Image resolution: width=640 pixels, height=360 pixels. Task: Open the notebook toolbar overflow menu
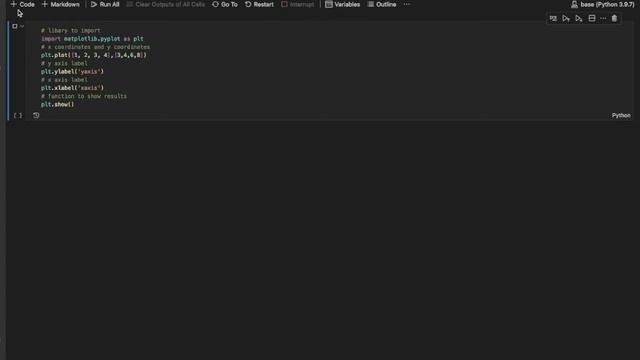tap(407, 4)
